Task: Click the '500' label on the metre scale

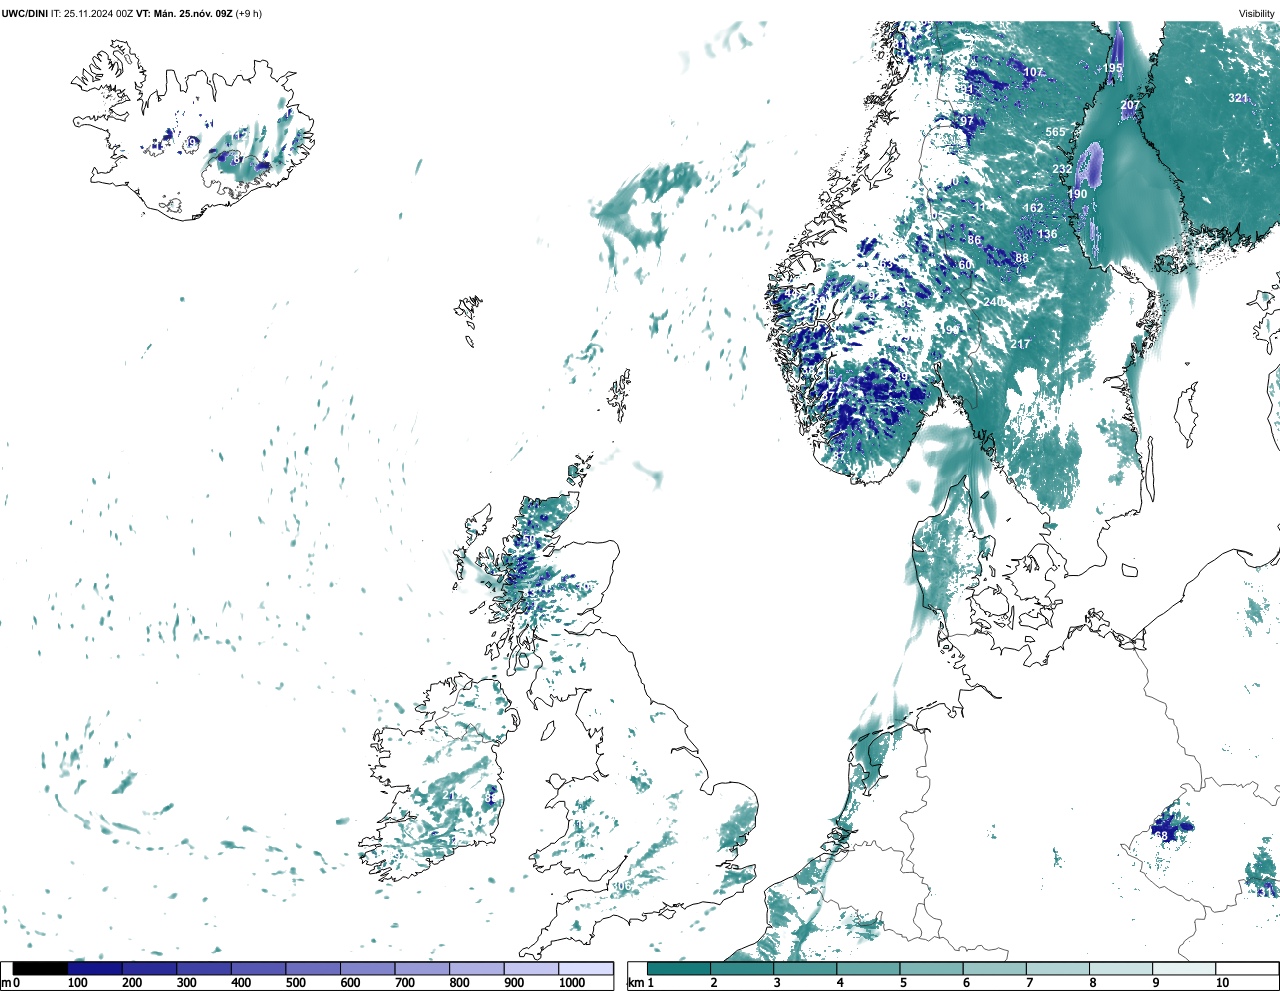Action: [295, 983]
